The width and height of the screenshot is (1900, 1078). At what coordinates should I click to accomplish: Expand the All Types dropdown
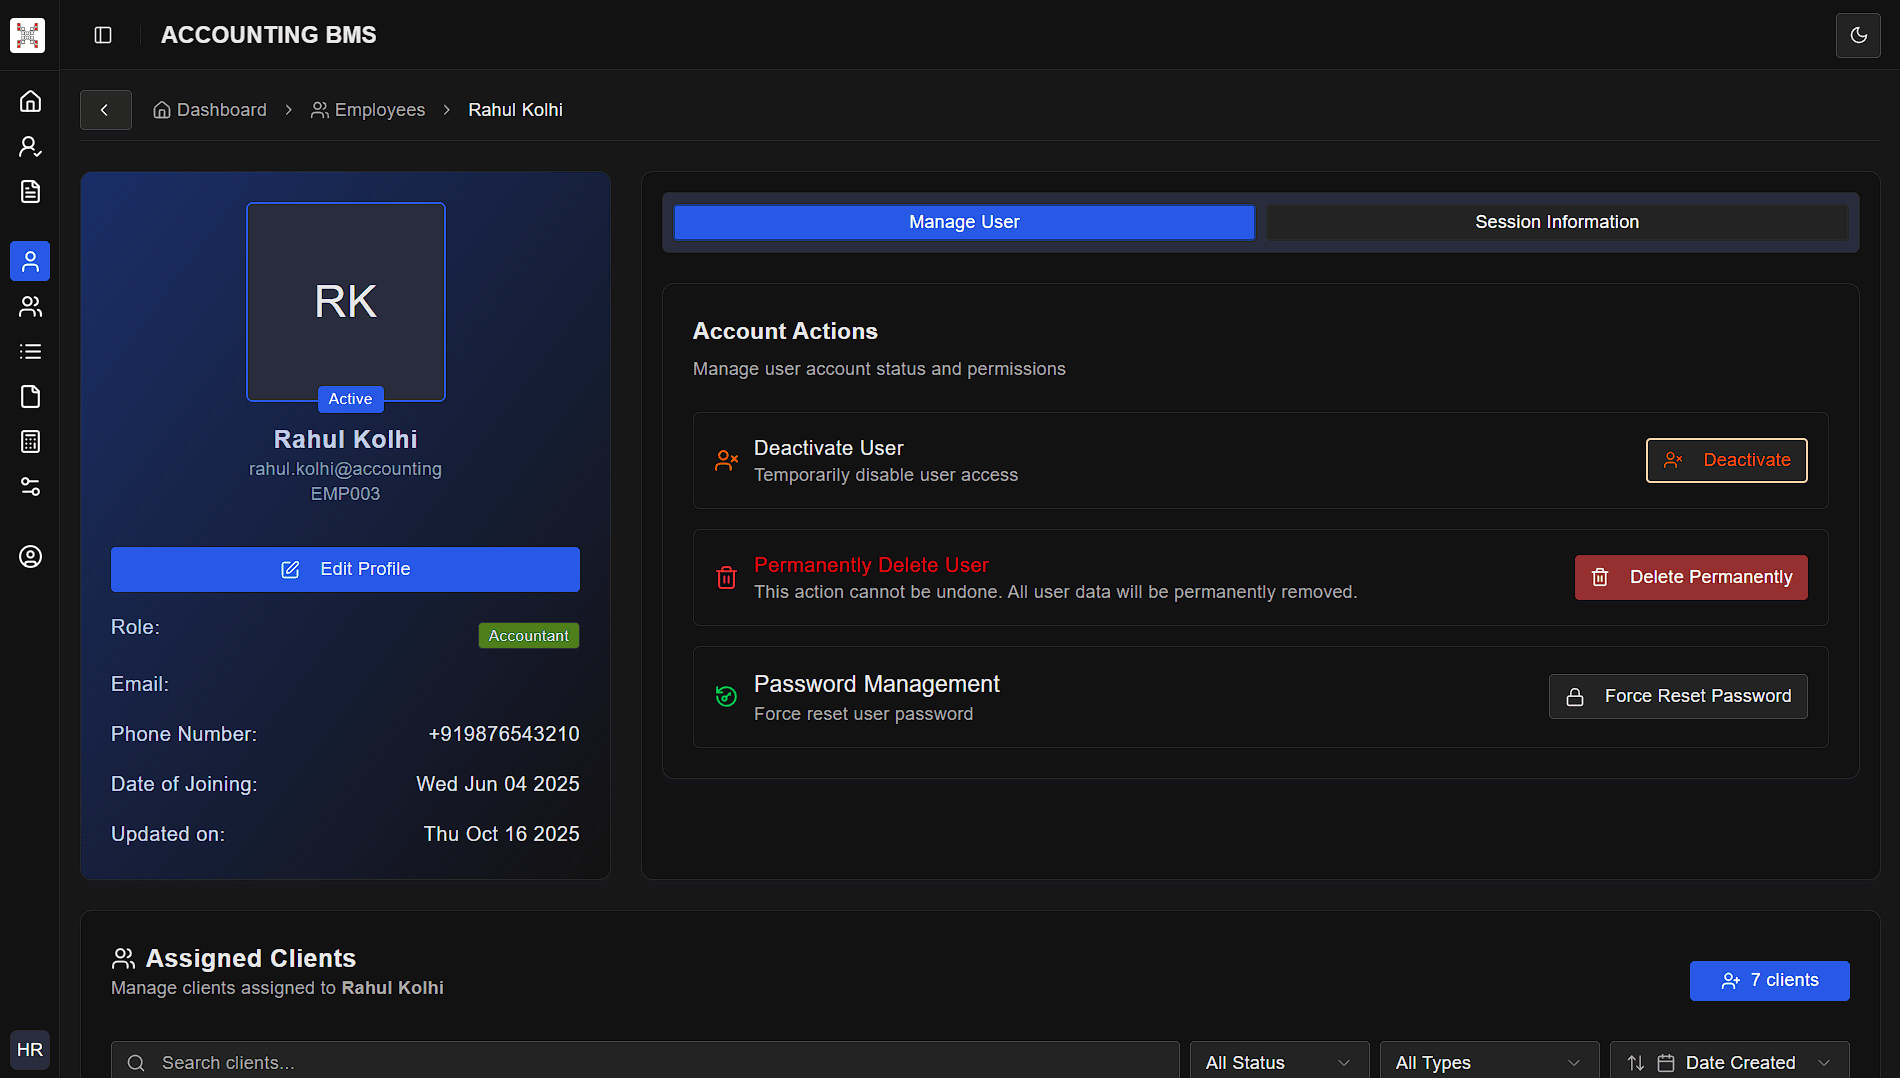point(1489,1061)
